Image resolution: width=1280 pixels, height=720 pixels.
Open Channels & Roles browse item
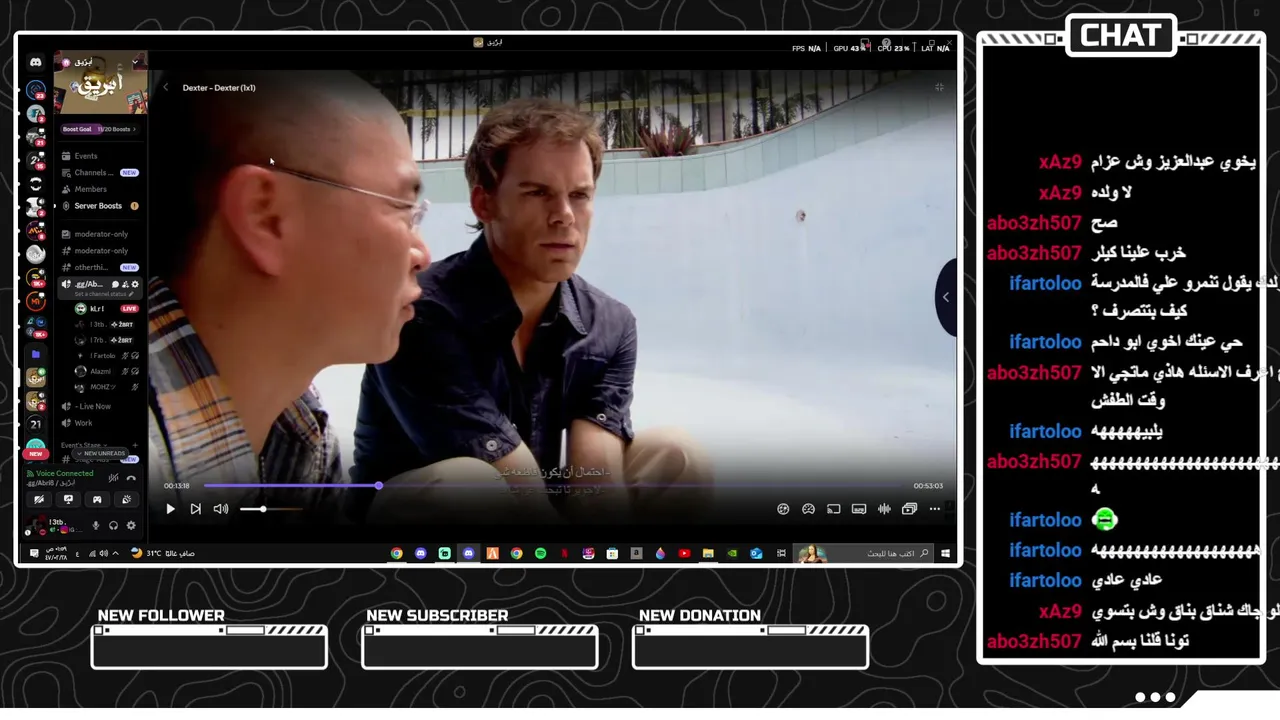coord(100,173)
